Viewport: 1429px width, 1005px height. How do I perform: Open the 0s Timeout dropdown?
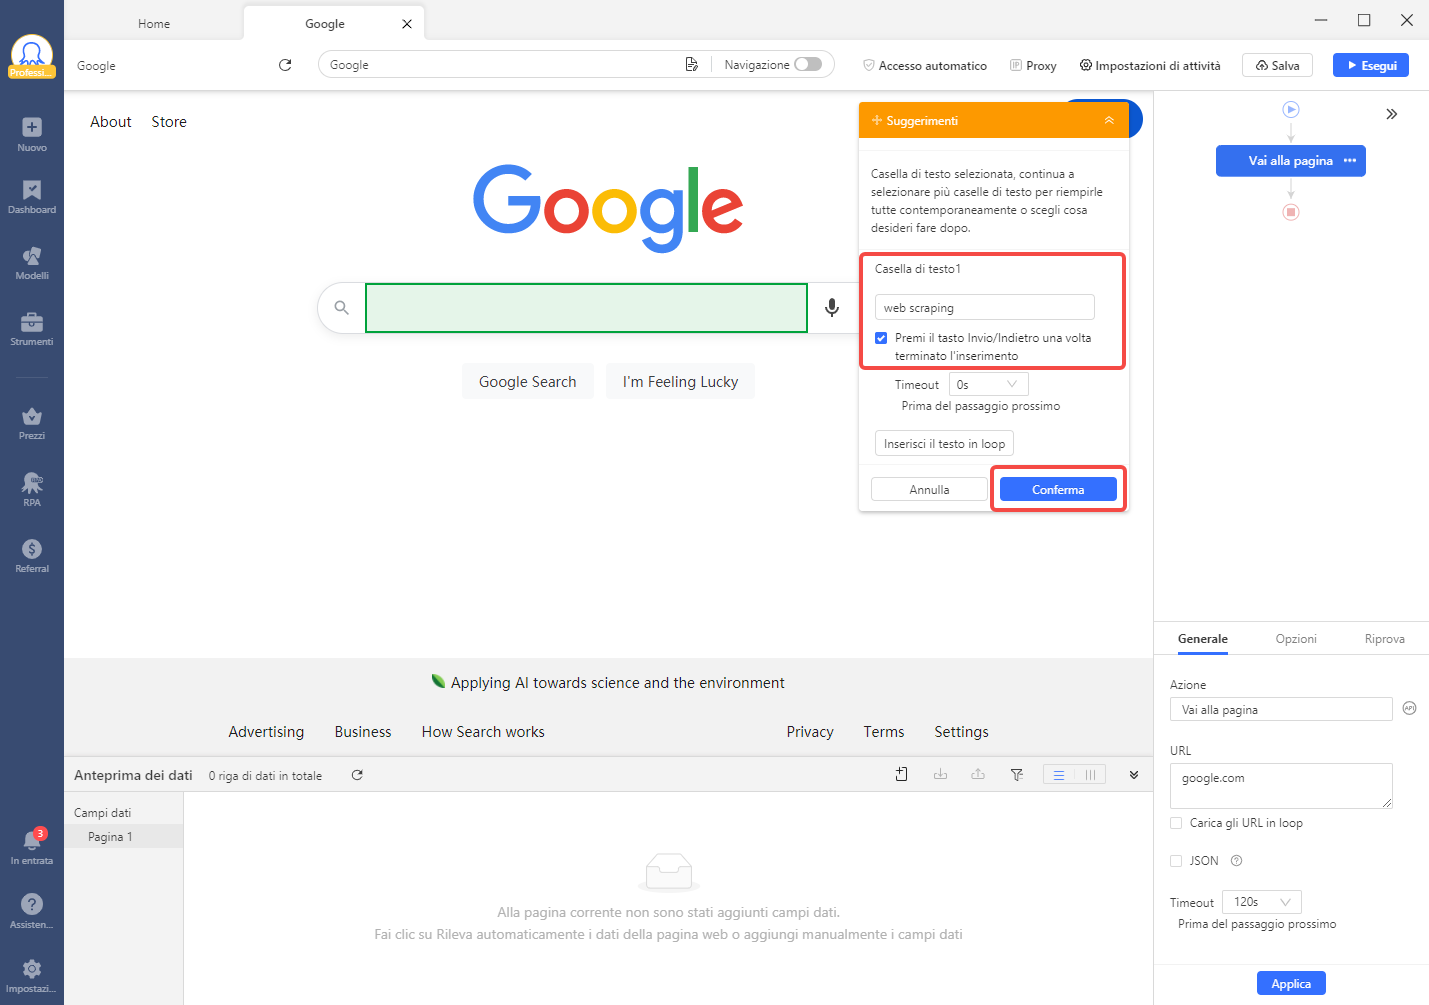coord(987,385)
